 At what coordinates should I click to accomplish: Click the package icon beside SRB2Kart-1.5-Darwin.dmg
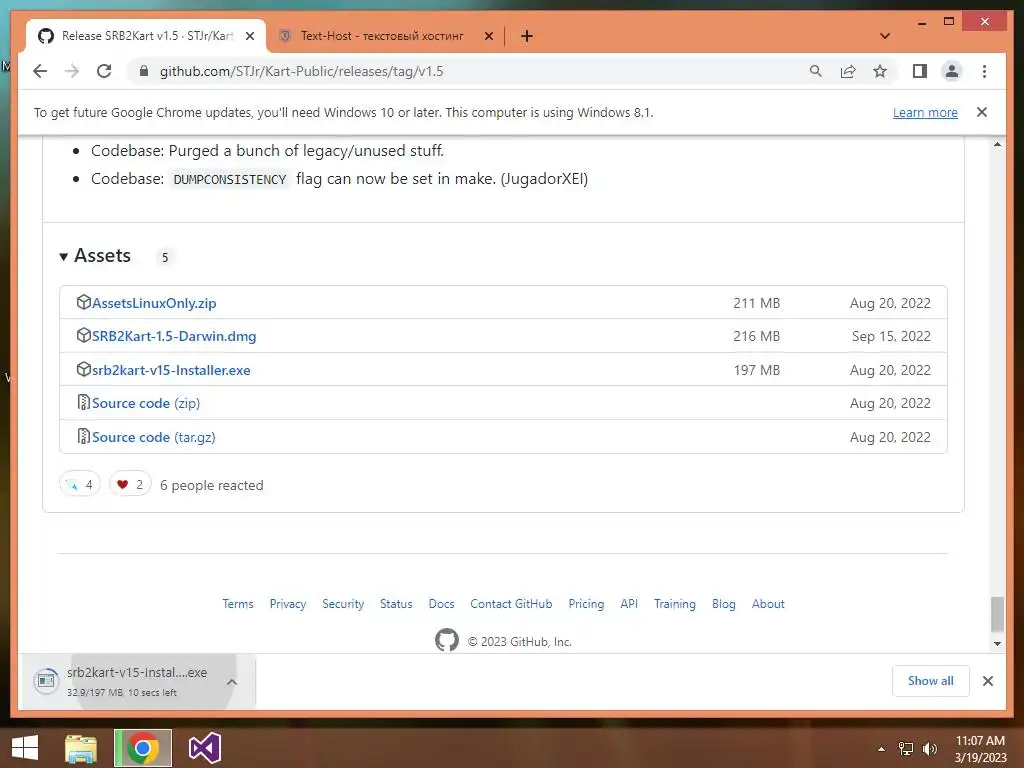point(84,335)
